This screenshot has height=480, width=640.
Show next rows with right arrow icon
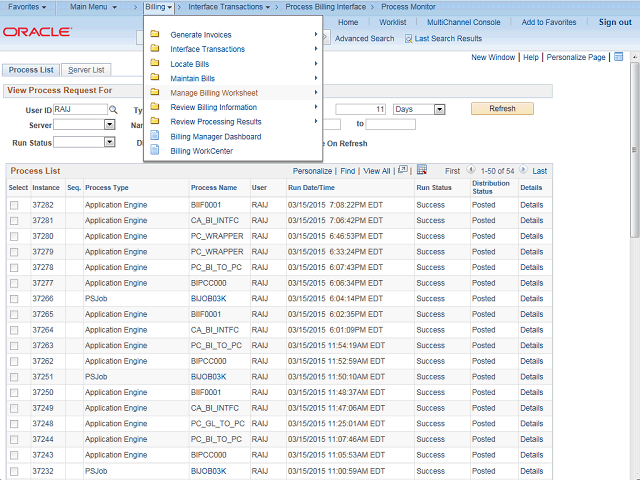(524, 171)
